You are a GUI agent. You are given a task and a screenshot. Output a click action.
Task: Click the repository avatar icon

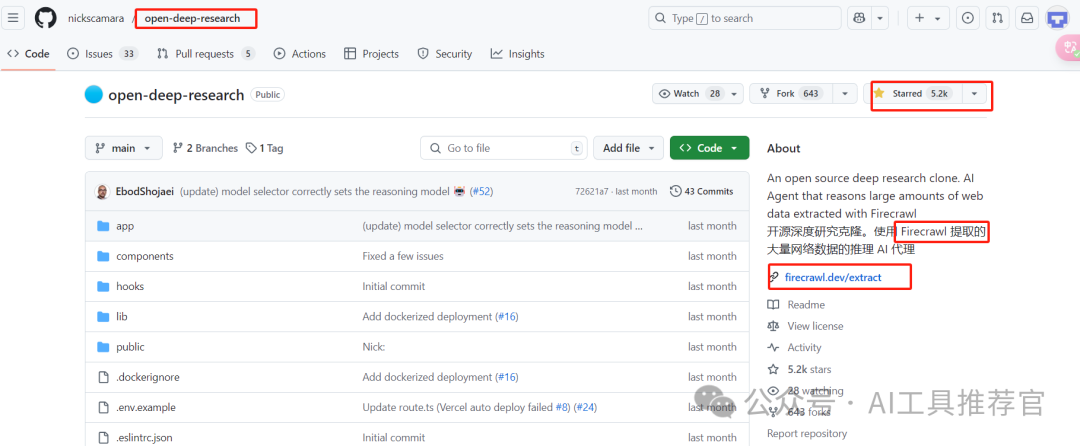point(94,94)
